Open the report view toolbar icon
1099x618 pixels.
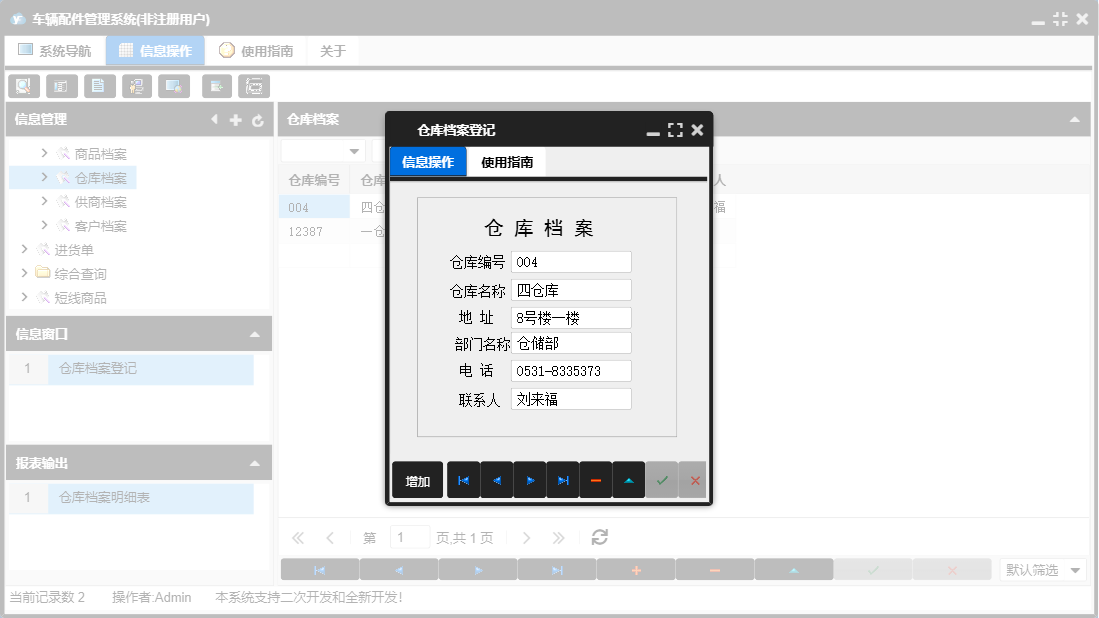(61, 86)
